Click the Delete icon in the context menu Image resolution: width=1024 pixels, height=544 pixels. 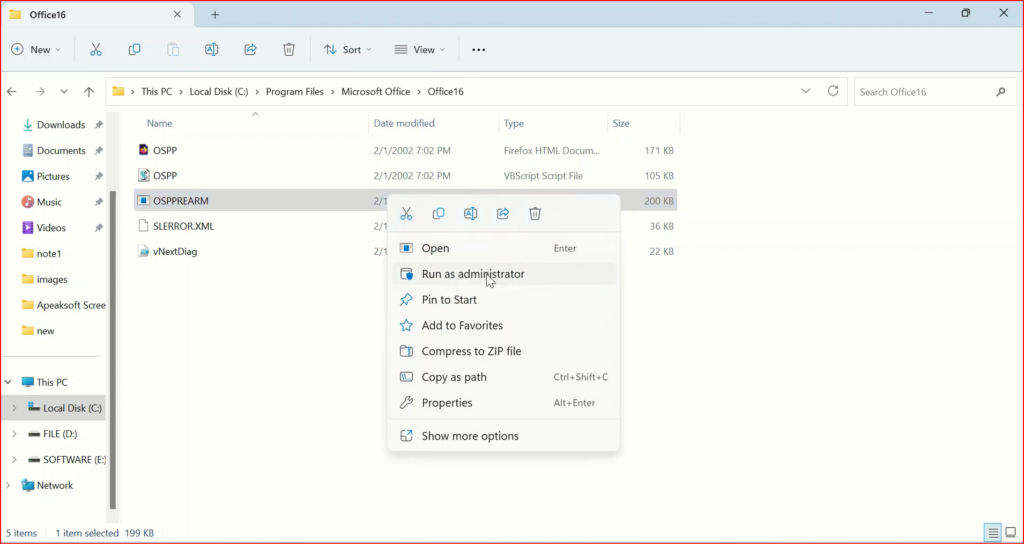(535, 214)
